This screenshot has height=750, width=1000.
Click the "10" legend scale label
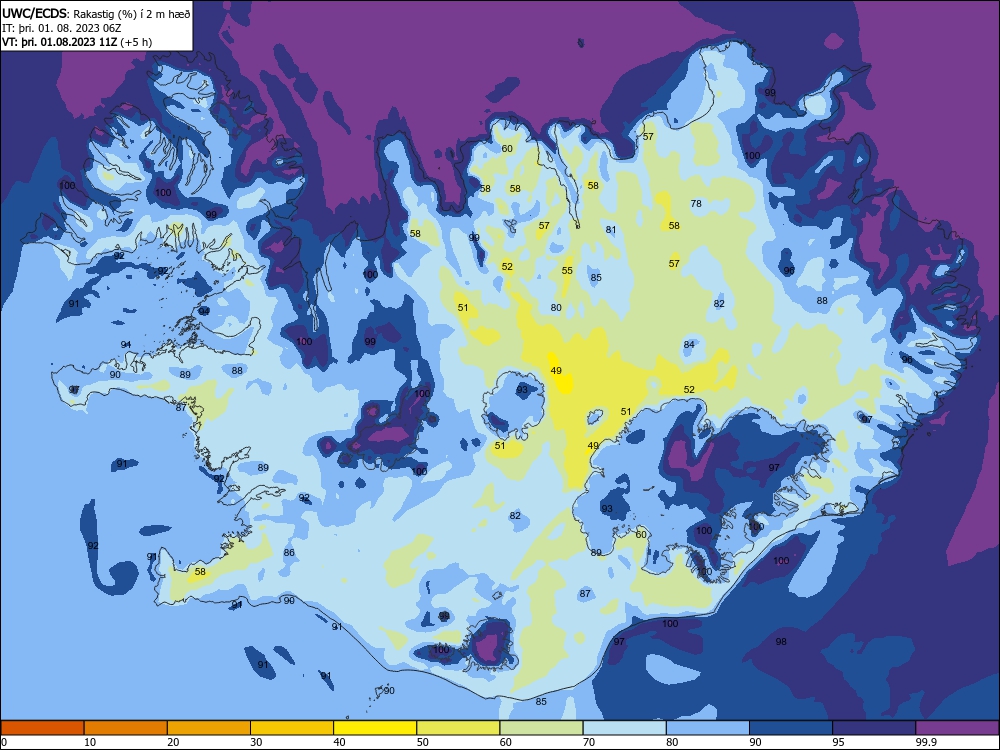click(90, 742)
